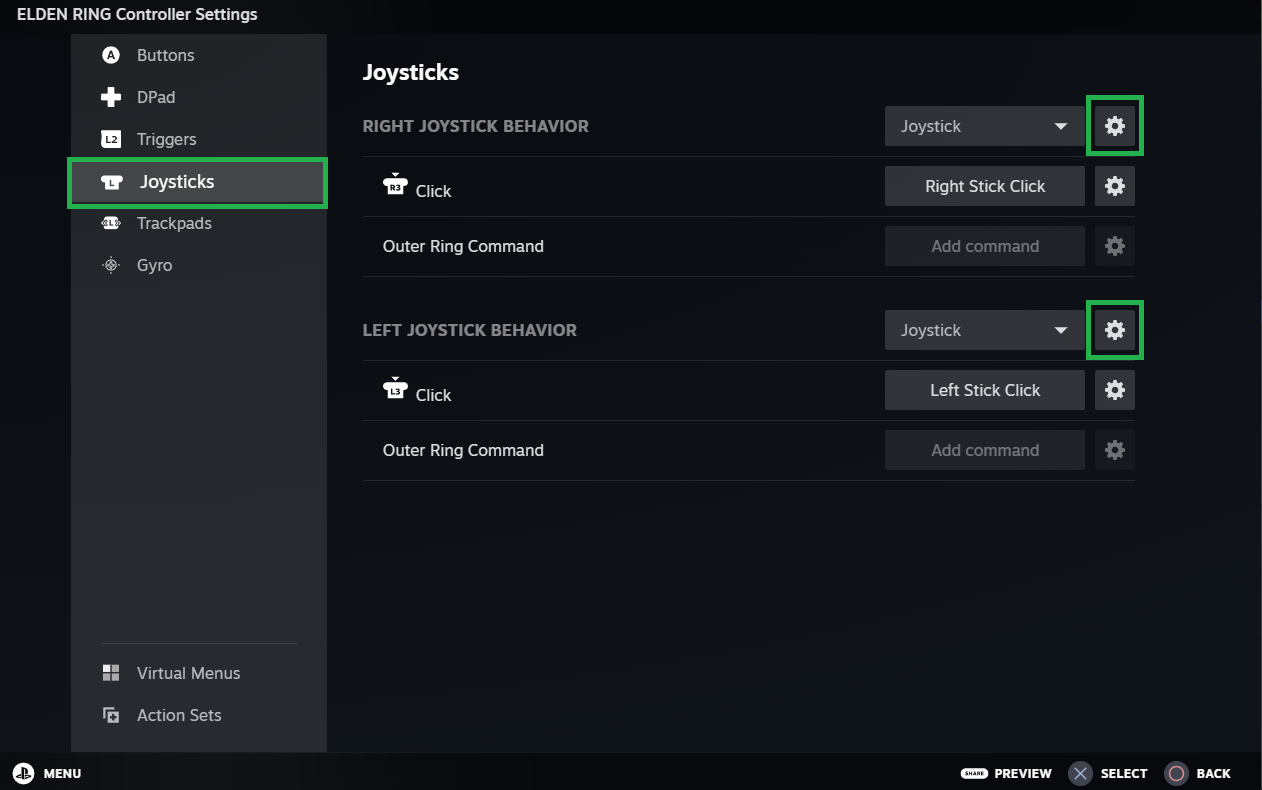This screenshot has width=1262, height=790.
Task: Click the PlayStation logo MENU icon
Action: pos(23,773)
